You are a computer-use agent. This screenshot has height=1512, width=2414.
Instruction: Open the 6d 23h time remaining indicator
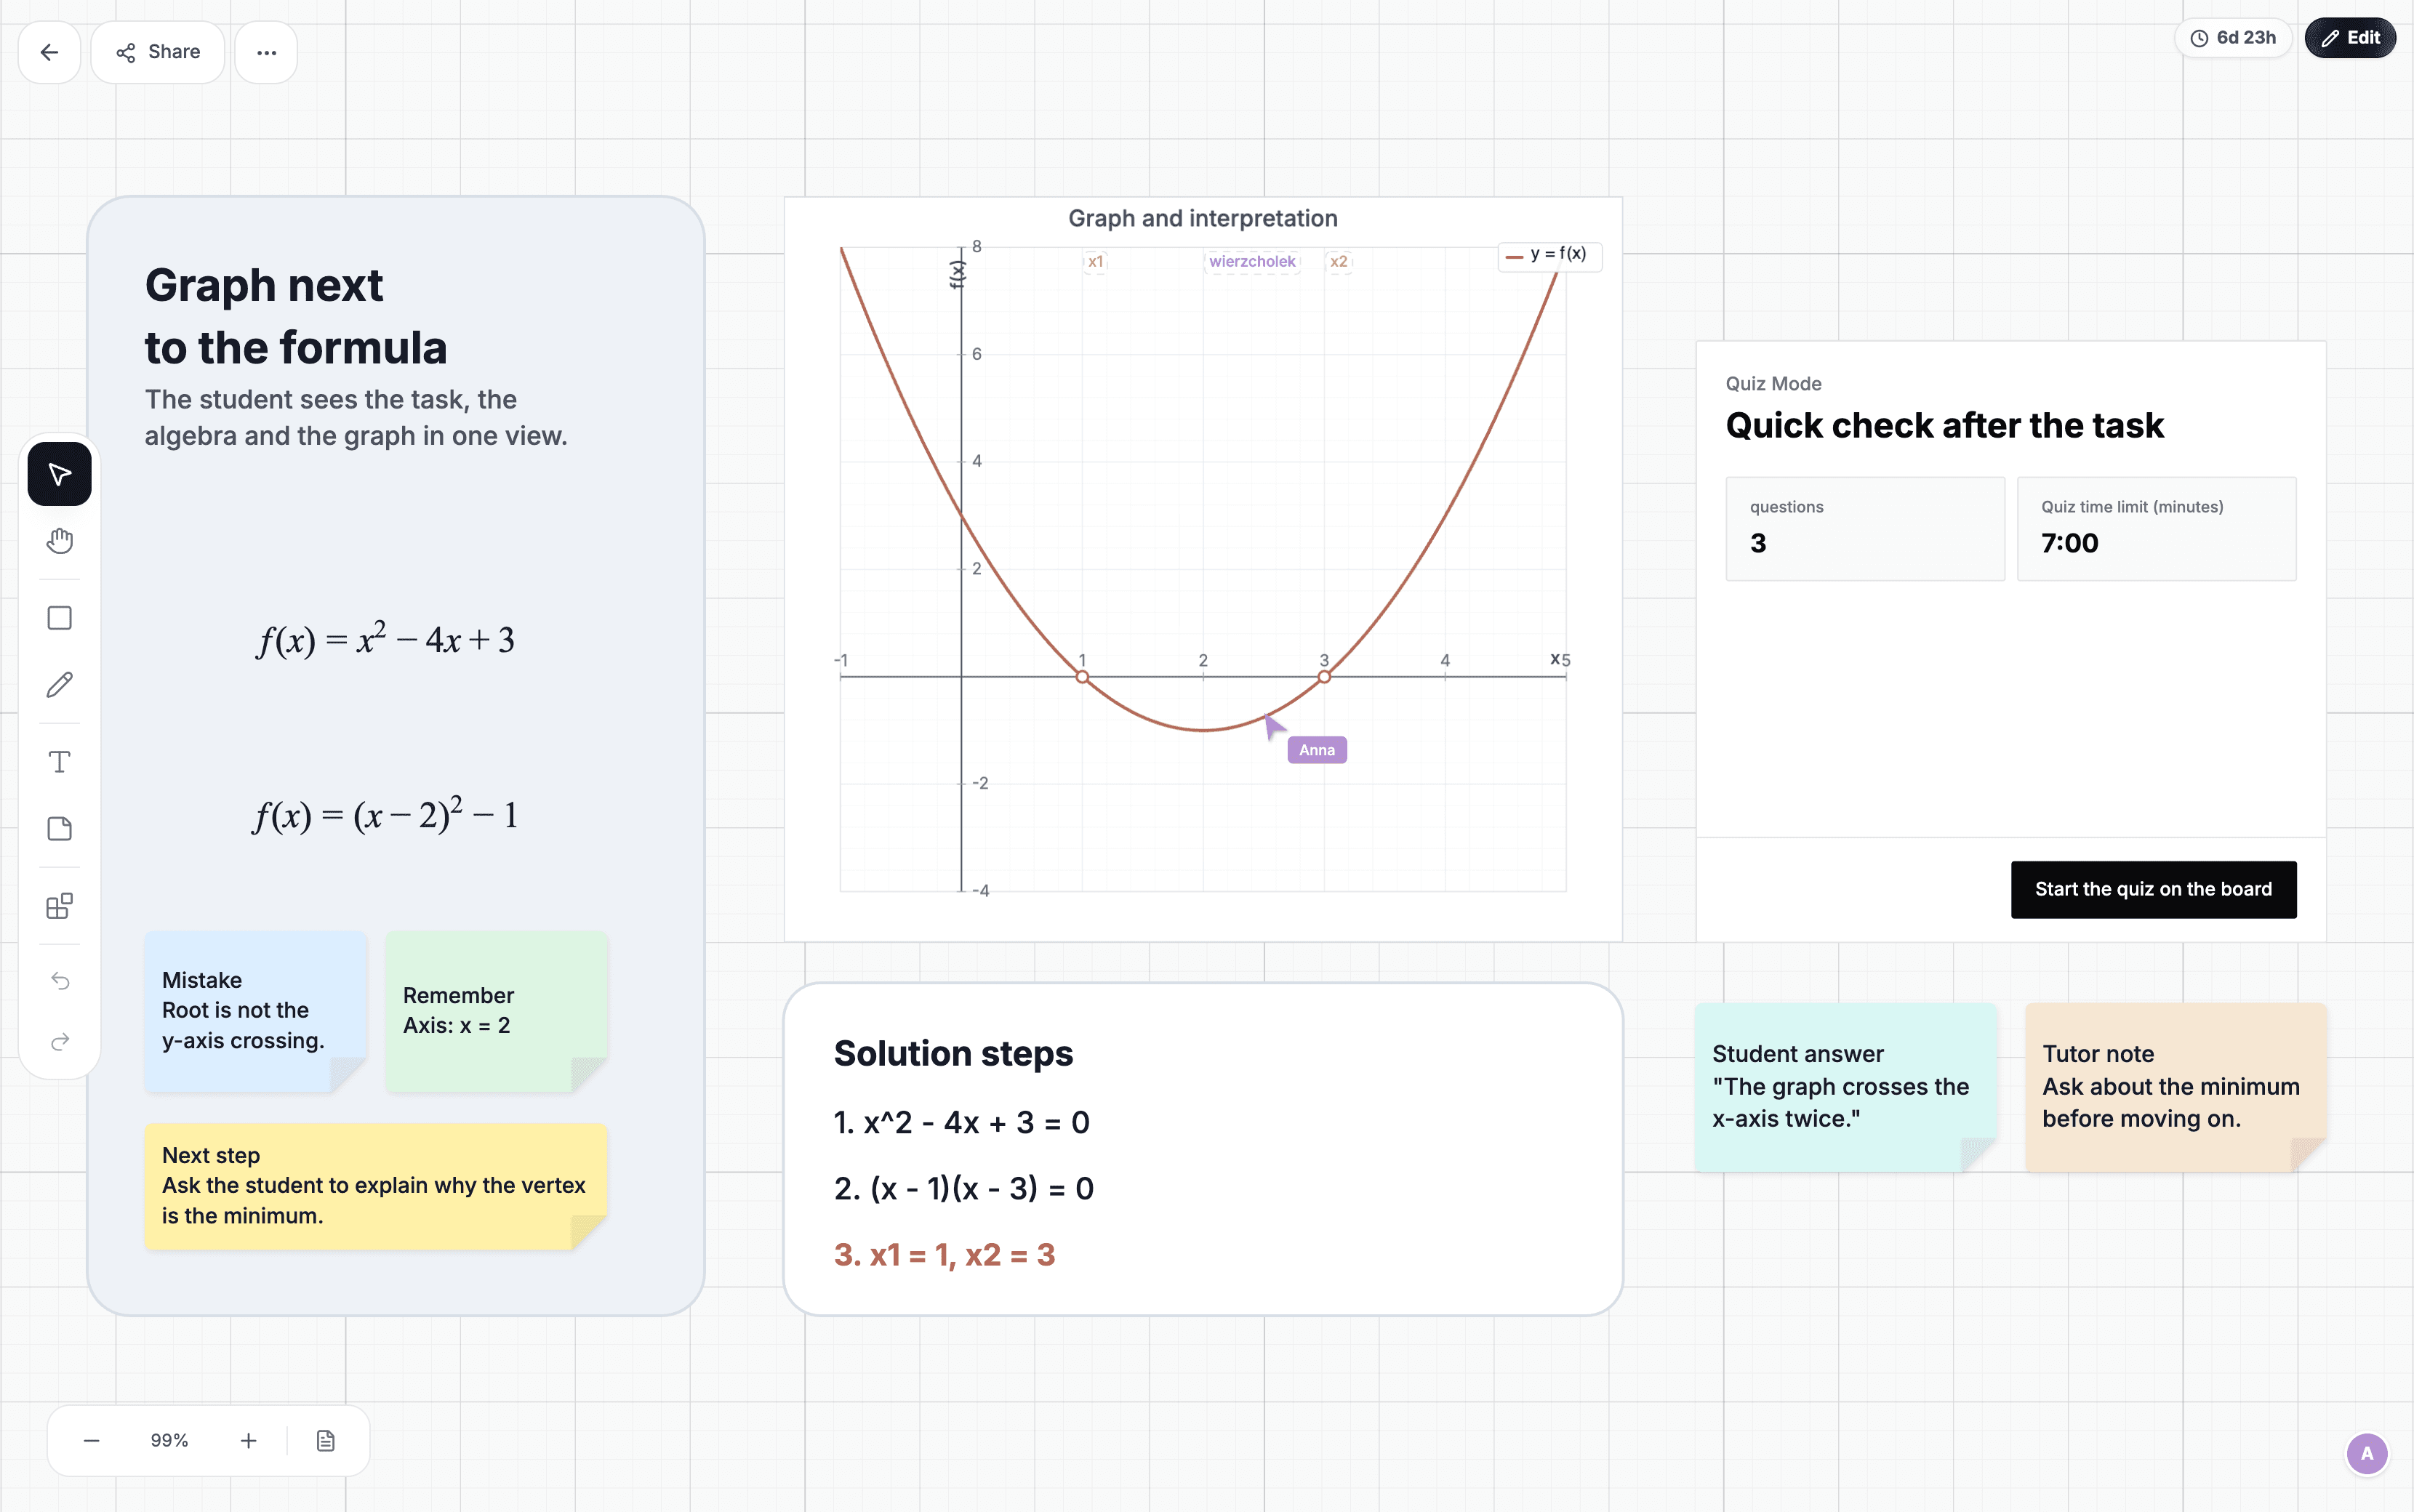2233,38
